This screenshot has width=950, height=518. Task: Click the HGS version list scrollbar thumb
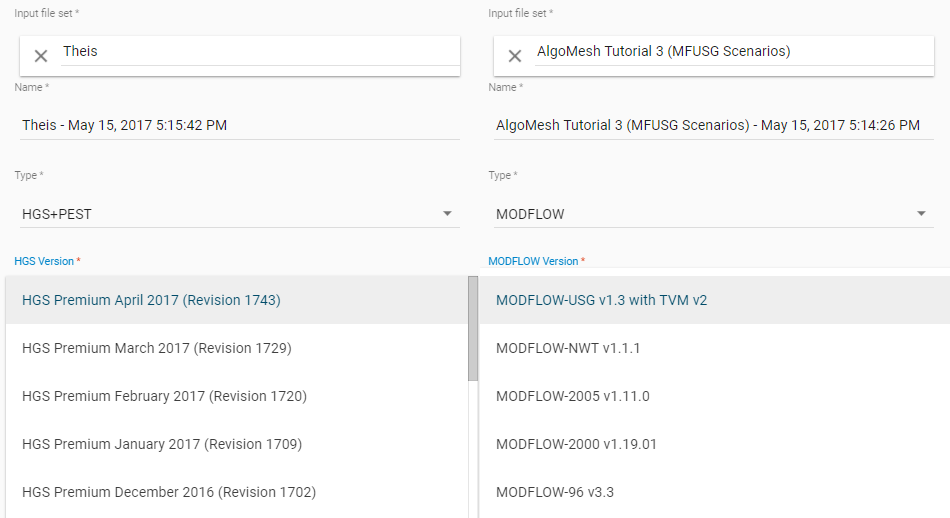473,328
